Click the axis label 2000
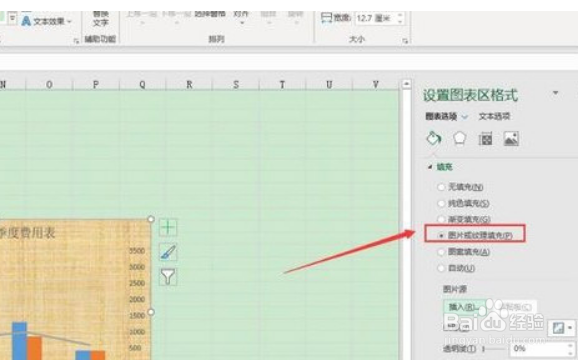Screen dimensions: 578x360 (137, 299)
